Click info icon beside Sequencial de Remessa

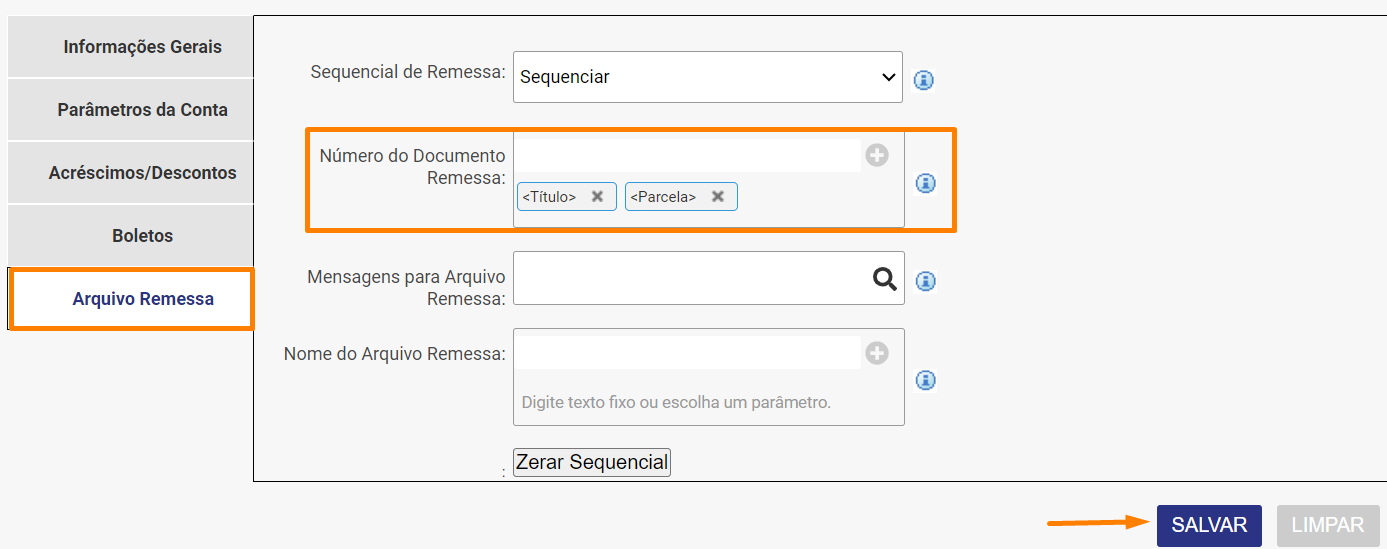924,80
